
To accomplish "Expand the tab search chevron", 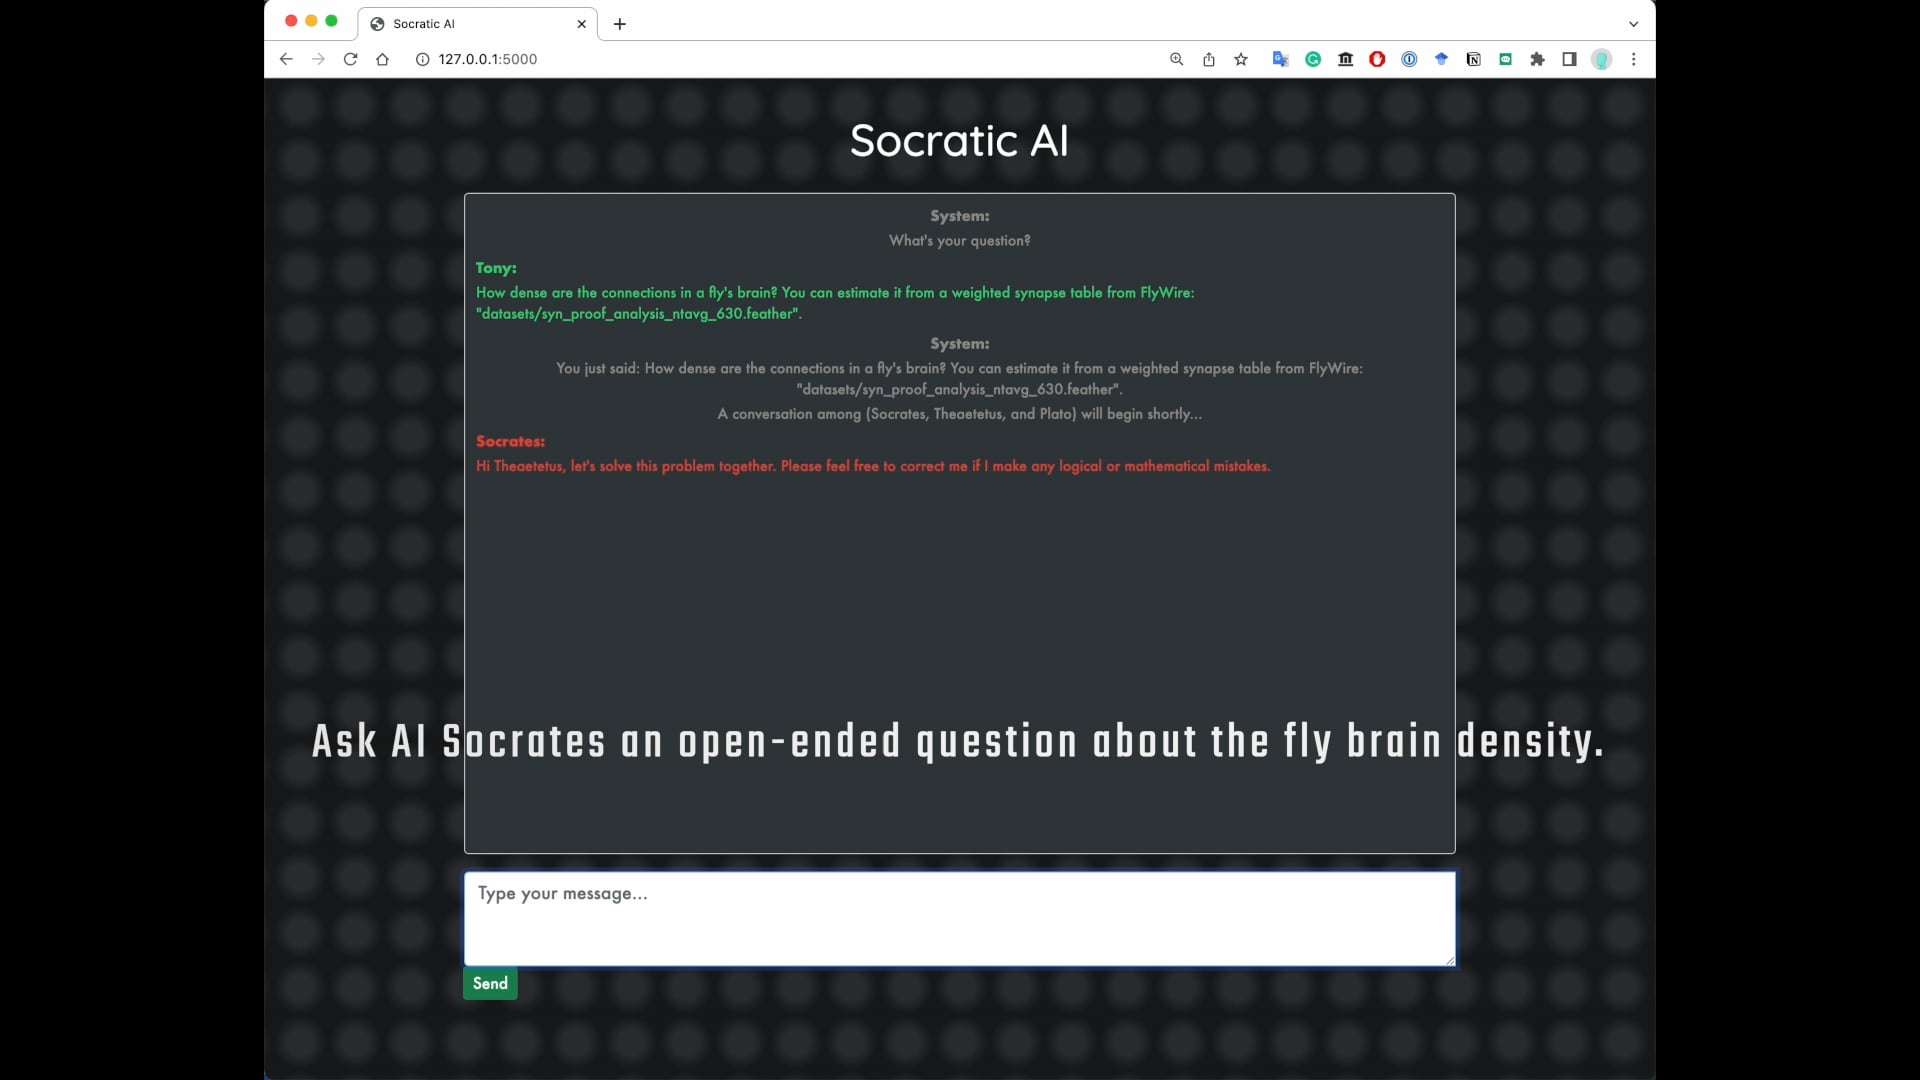I will (1632, 23).
